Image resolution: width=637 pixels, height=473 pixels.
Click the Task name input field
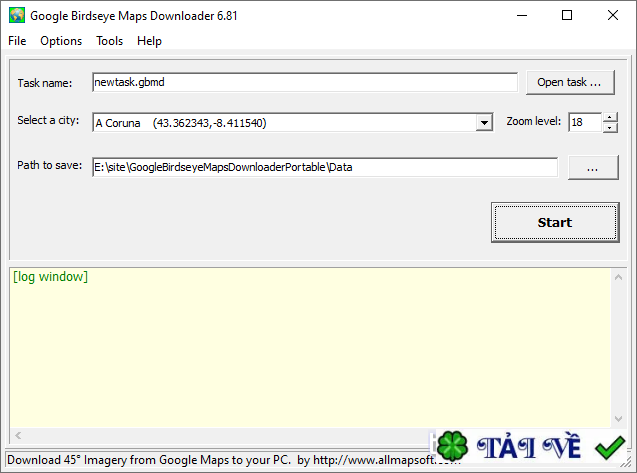tap(305, 82)
